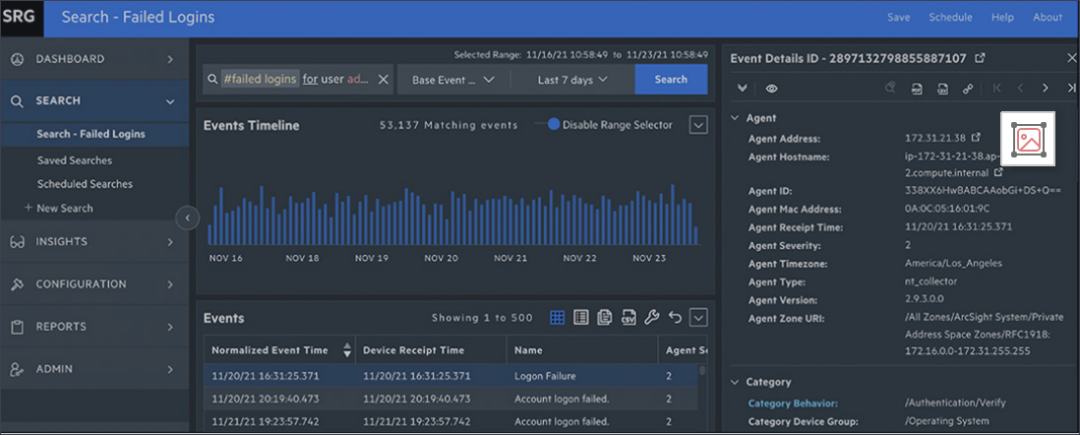Open the wrench settings icon in Events toolbar
The width and height of the screenshot is (1080, 435).
coord(652,318)
